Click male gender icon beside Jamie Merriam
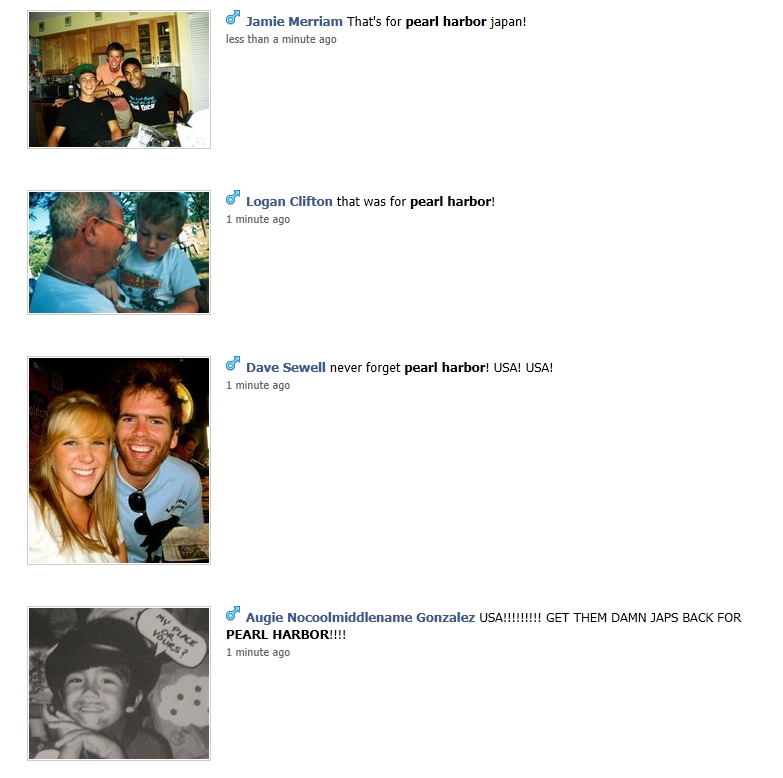This screenshot has height=778, width=783. [x=233, y=18]
